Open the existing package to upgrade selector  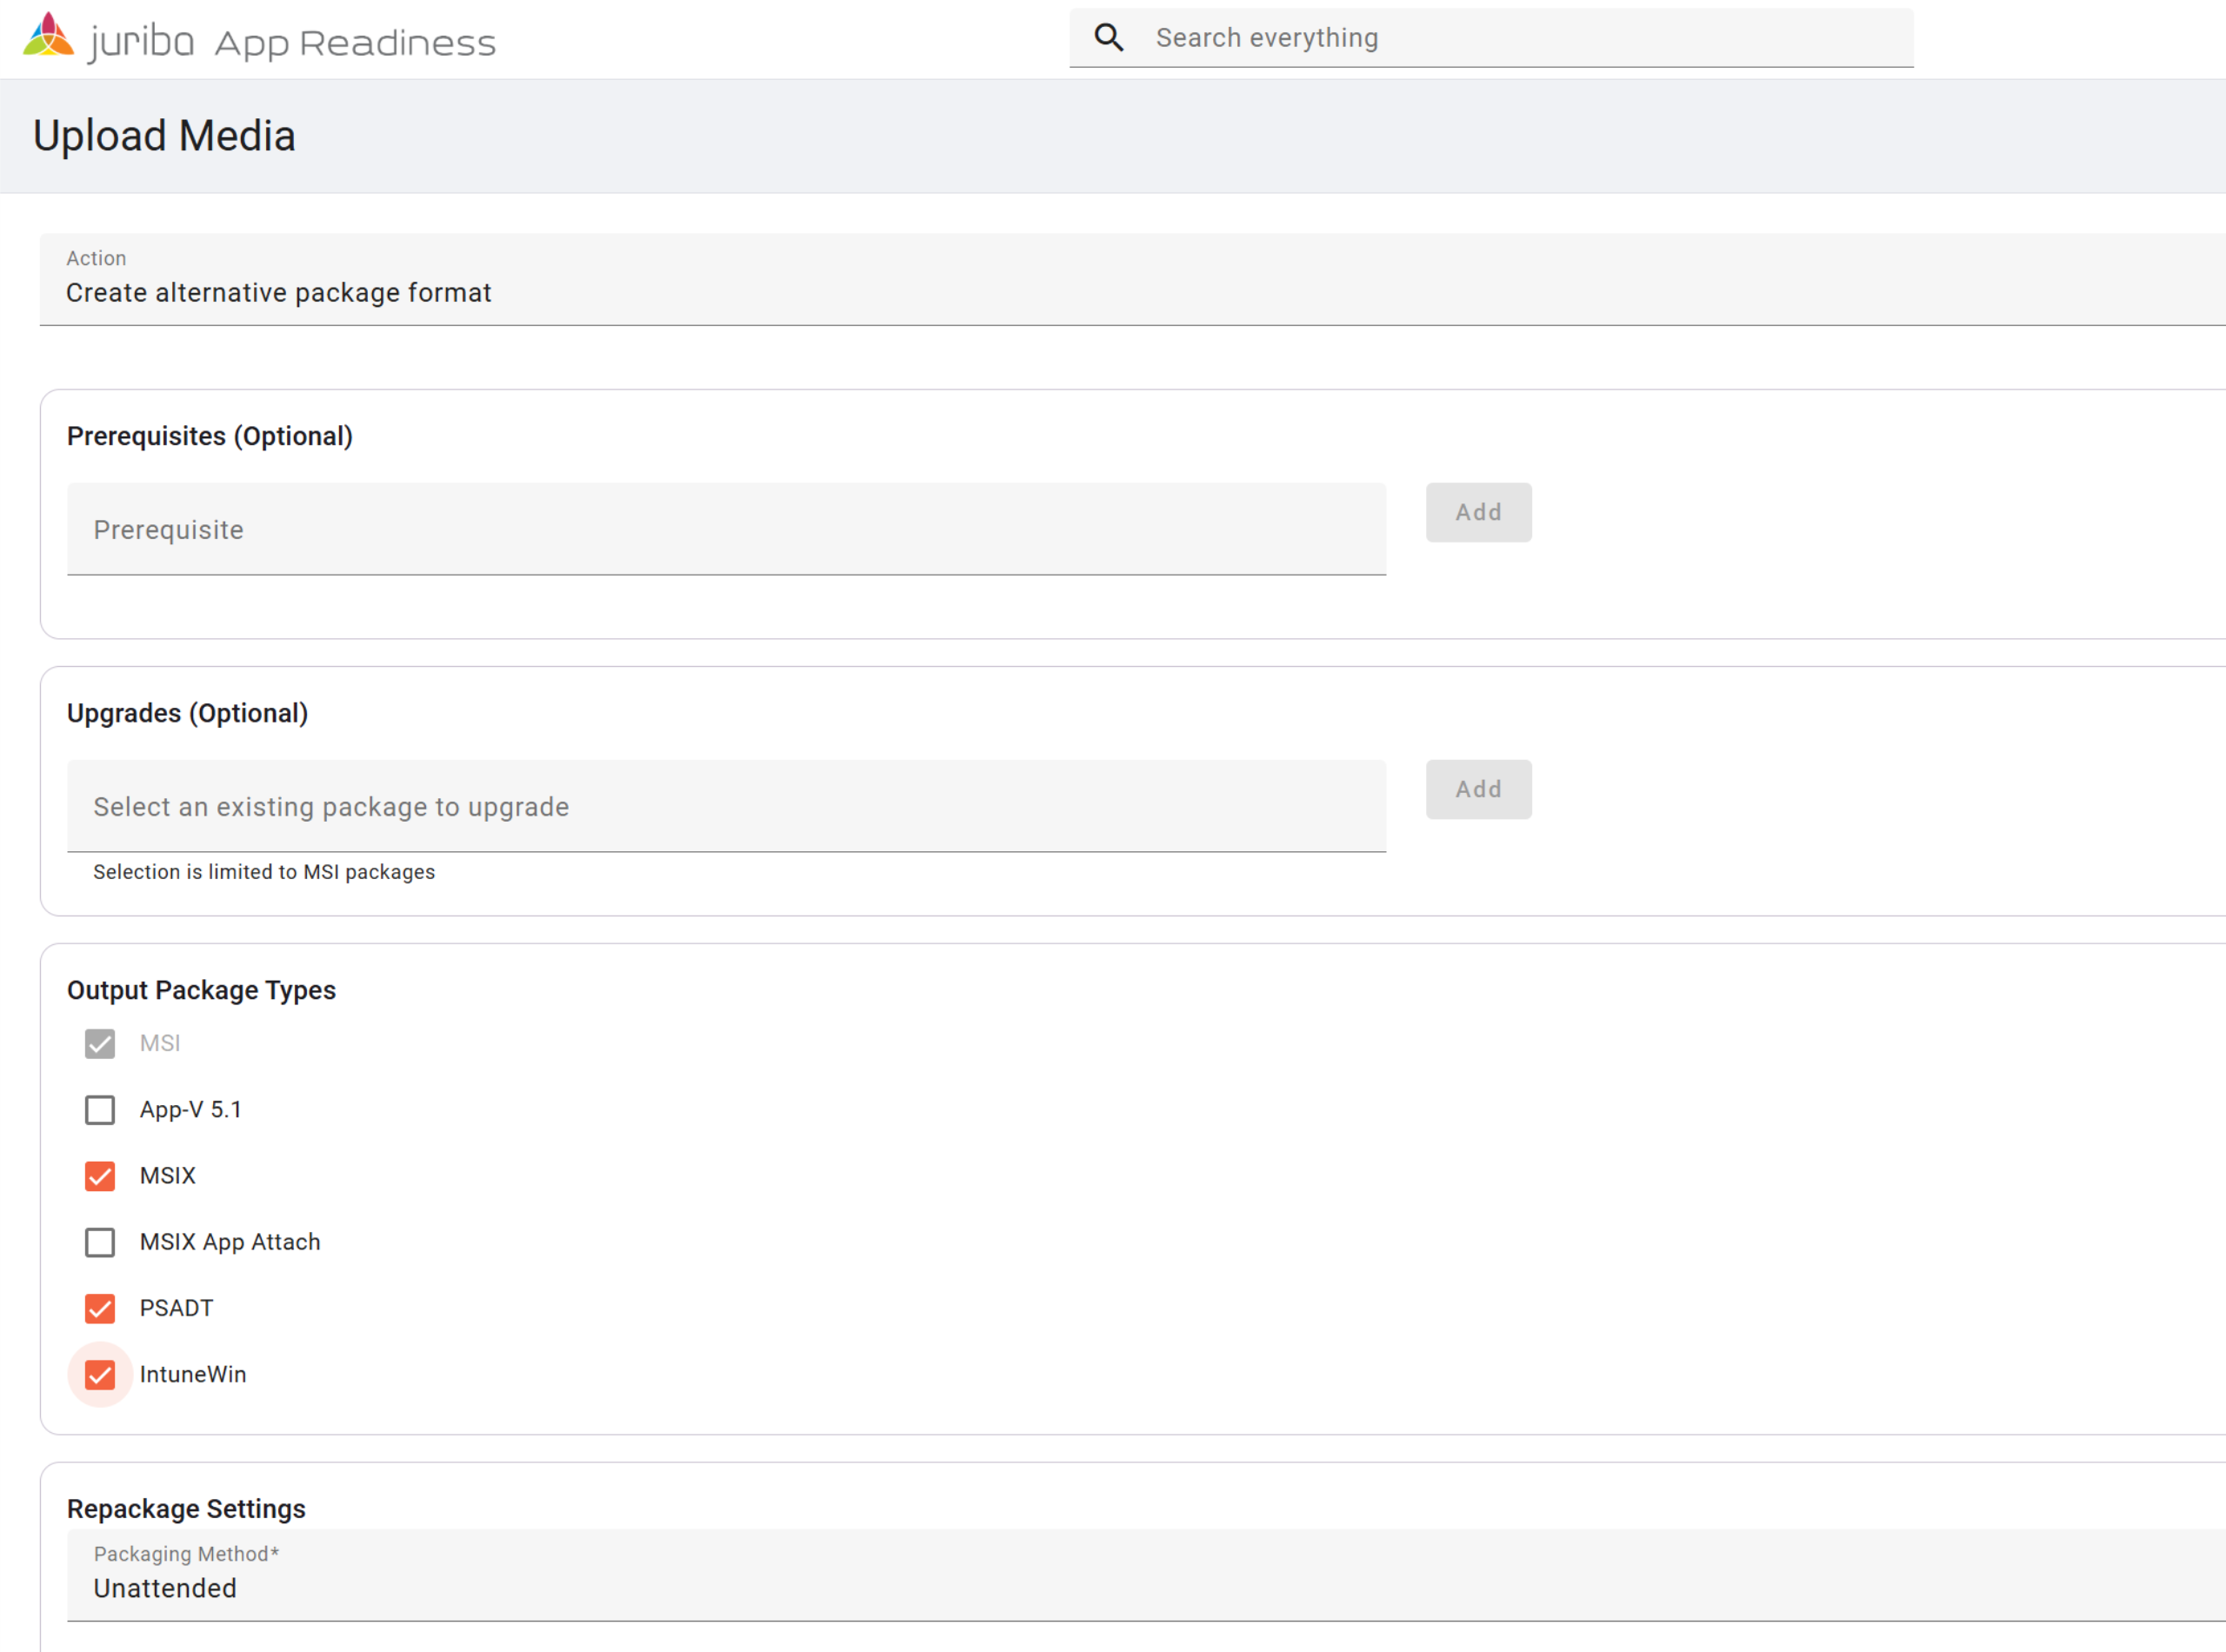[726, 806]
